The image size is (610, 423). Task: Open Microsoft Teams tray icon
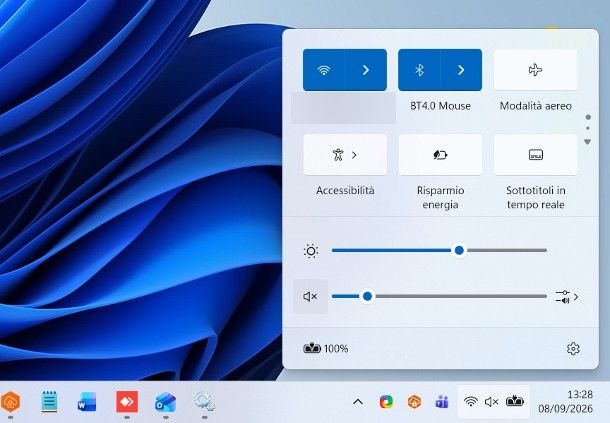442,402
